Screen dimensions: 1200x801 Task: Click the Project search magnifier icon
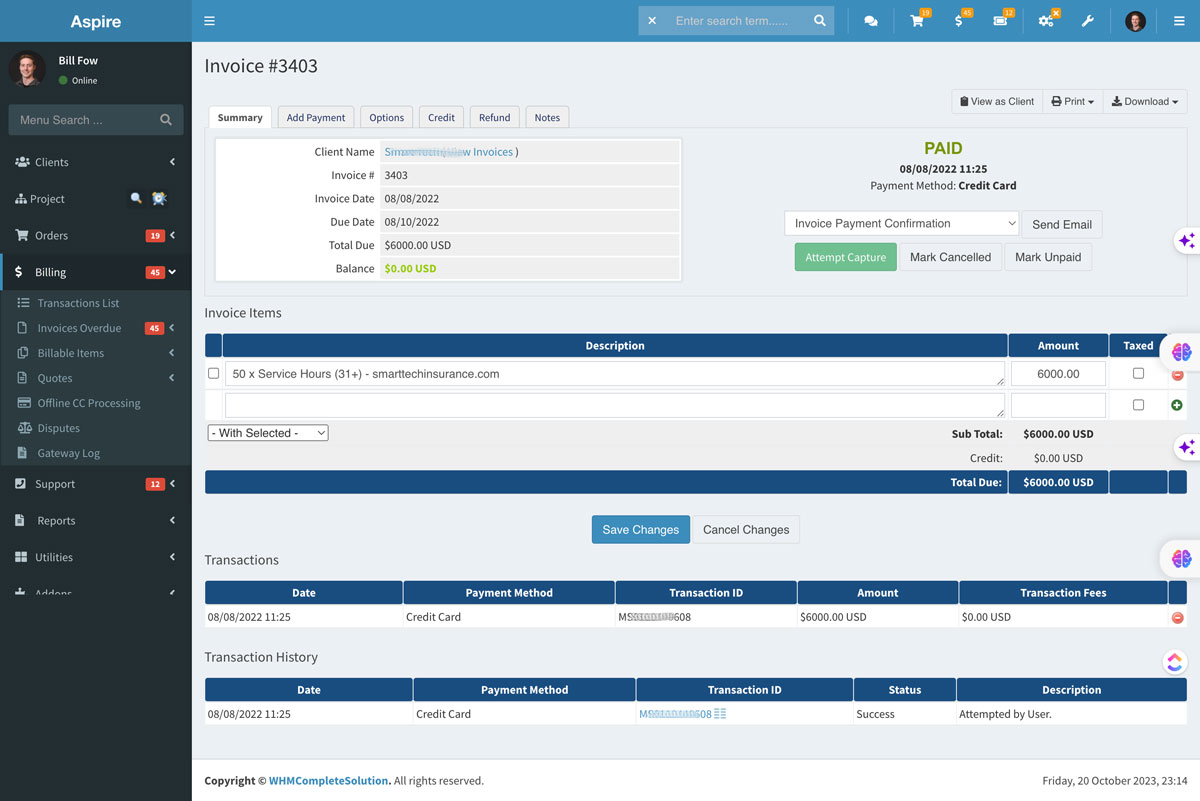136,199
